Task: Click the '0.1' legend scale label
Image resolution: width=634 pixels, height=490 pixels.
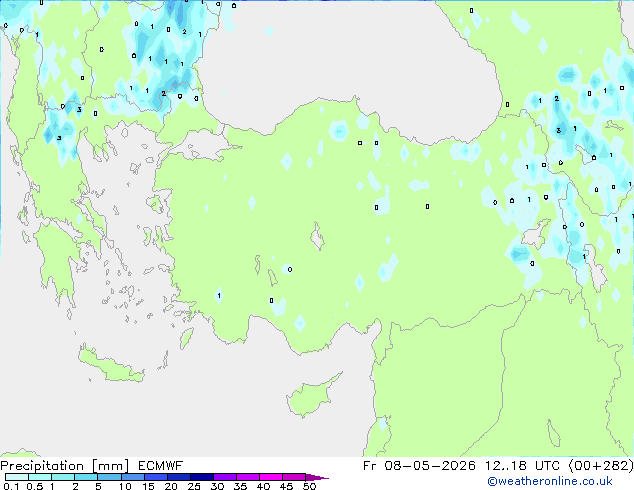Action: 11,486
